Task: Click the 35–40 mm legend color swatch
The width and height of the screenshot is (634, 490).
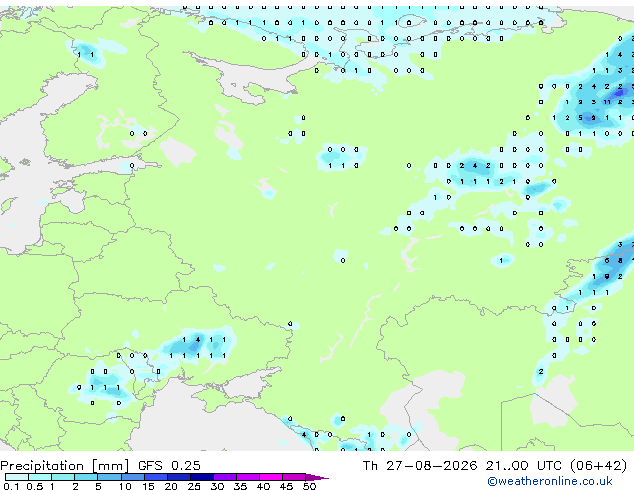Action: point(248,477)
